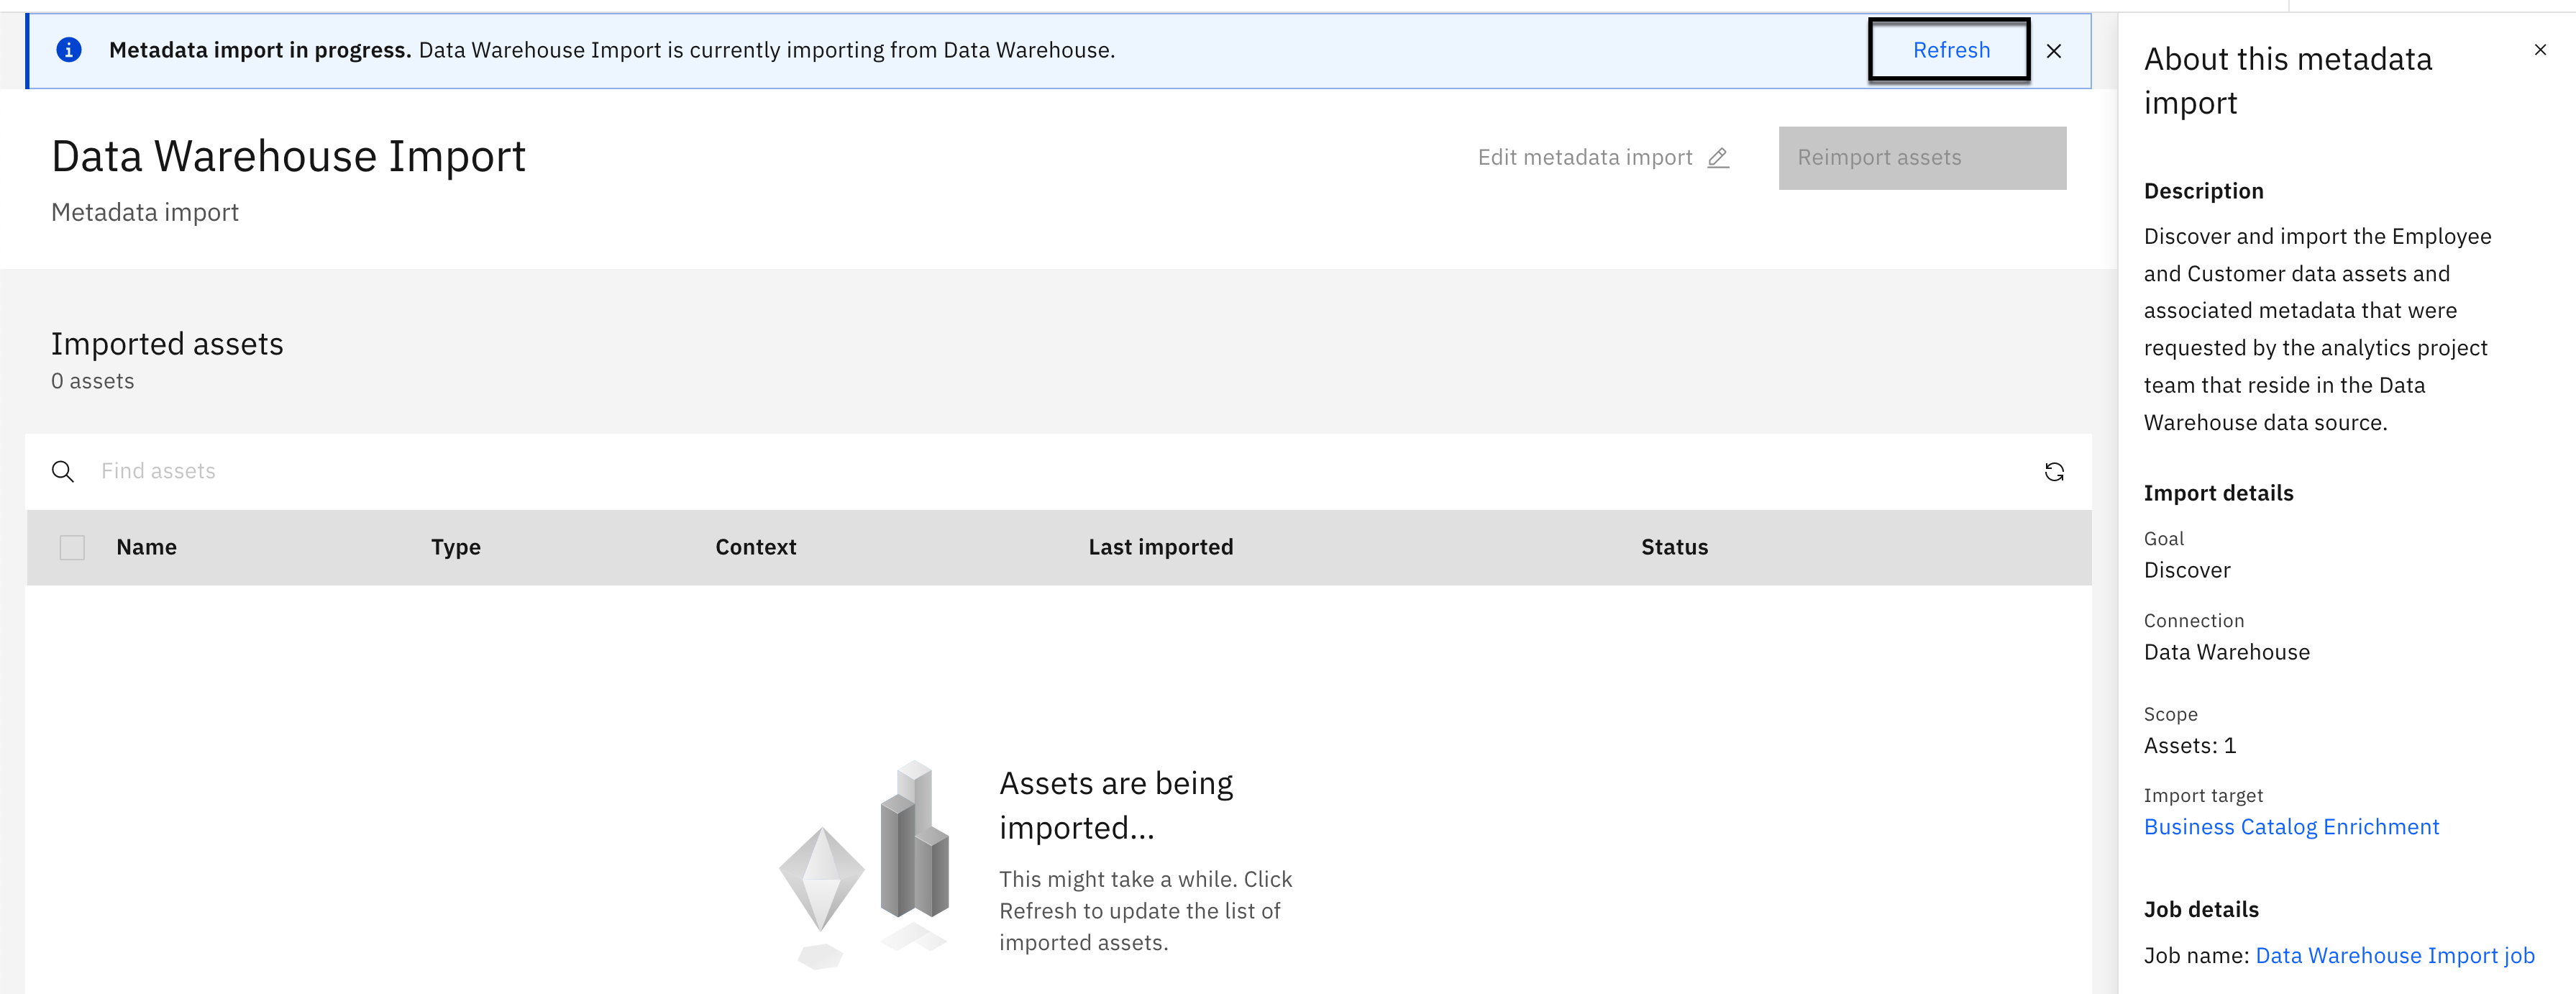Image resolution: width=2576 pixels, height=994 pixels.
Task: Click the circular refresh assets icon
Action: pyautogui.click(x=2054, y=472)
